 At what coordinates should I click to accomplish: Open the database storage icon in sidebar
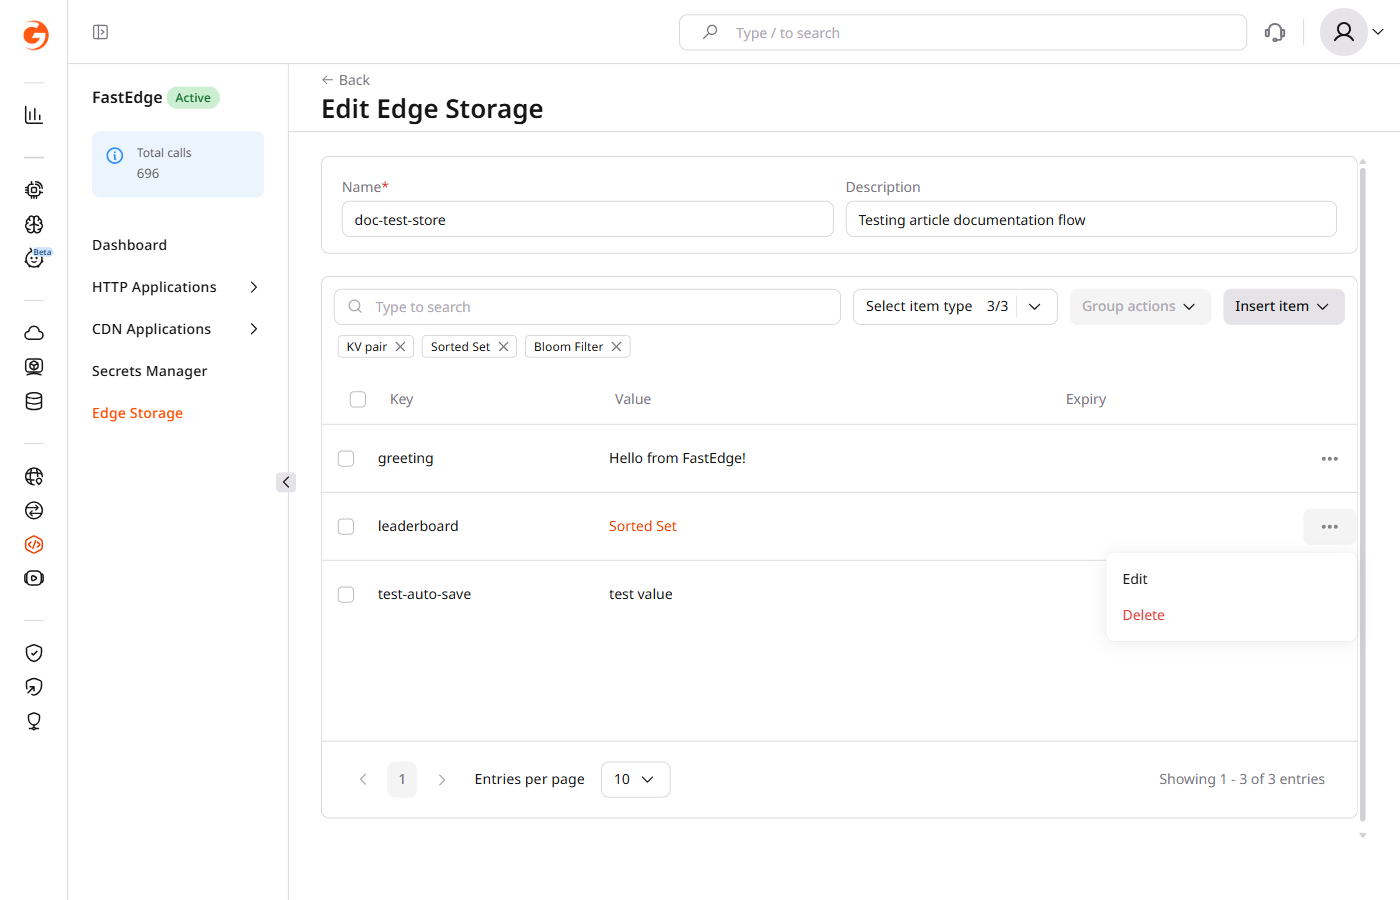click(34, 401)
